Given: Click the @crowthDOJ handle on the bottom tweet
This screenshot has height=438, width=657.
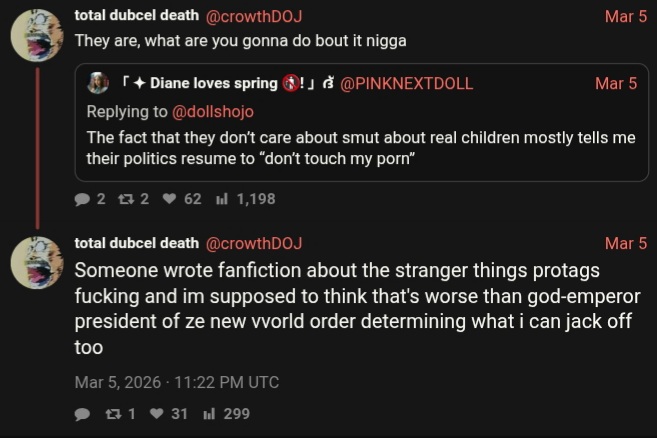Looking at the screenshot, I should [254, 243].
